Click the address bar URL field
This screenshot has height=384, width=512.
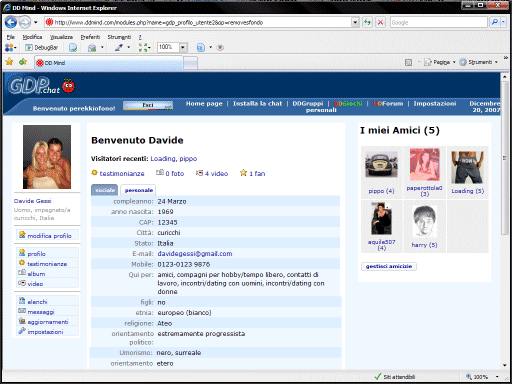coord(198,22)
